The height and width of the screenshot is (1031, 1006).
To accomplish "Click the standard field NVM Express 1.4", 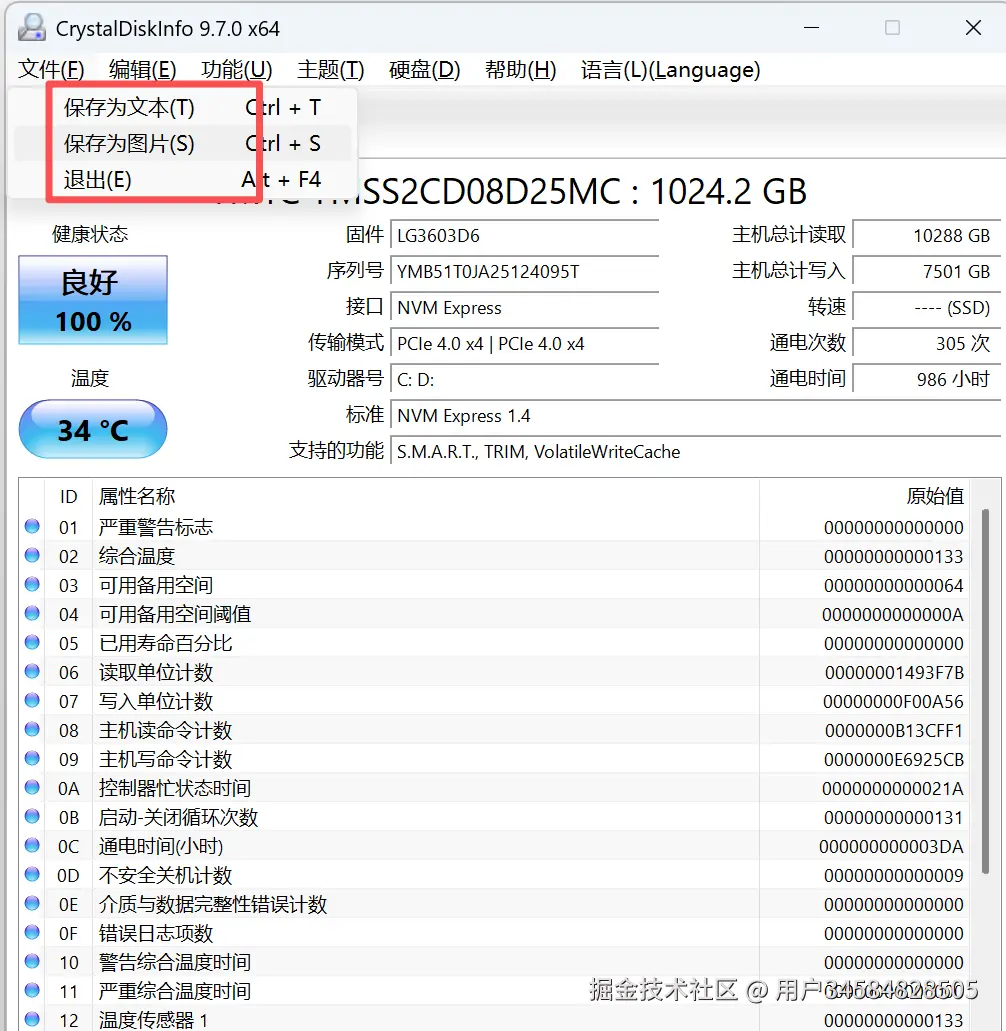I will click(696, 416).
